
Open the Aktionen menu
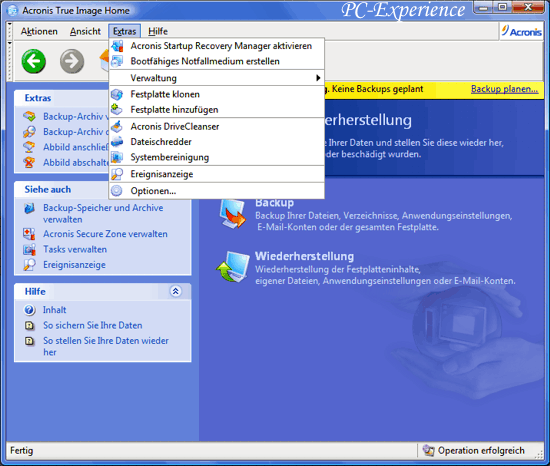point(39,31)
